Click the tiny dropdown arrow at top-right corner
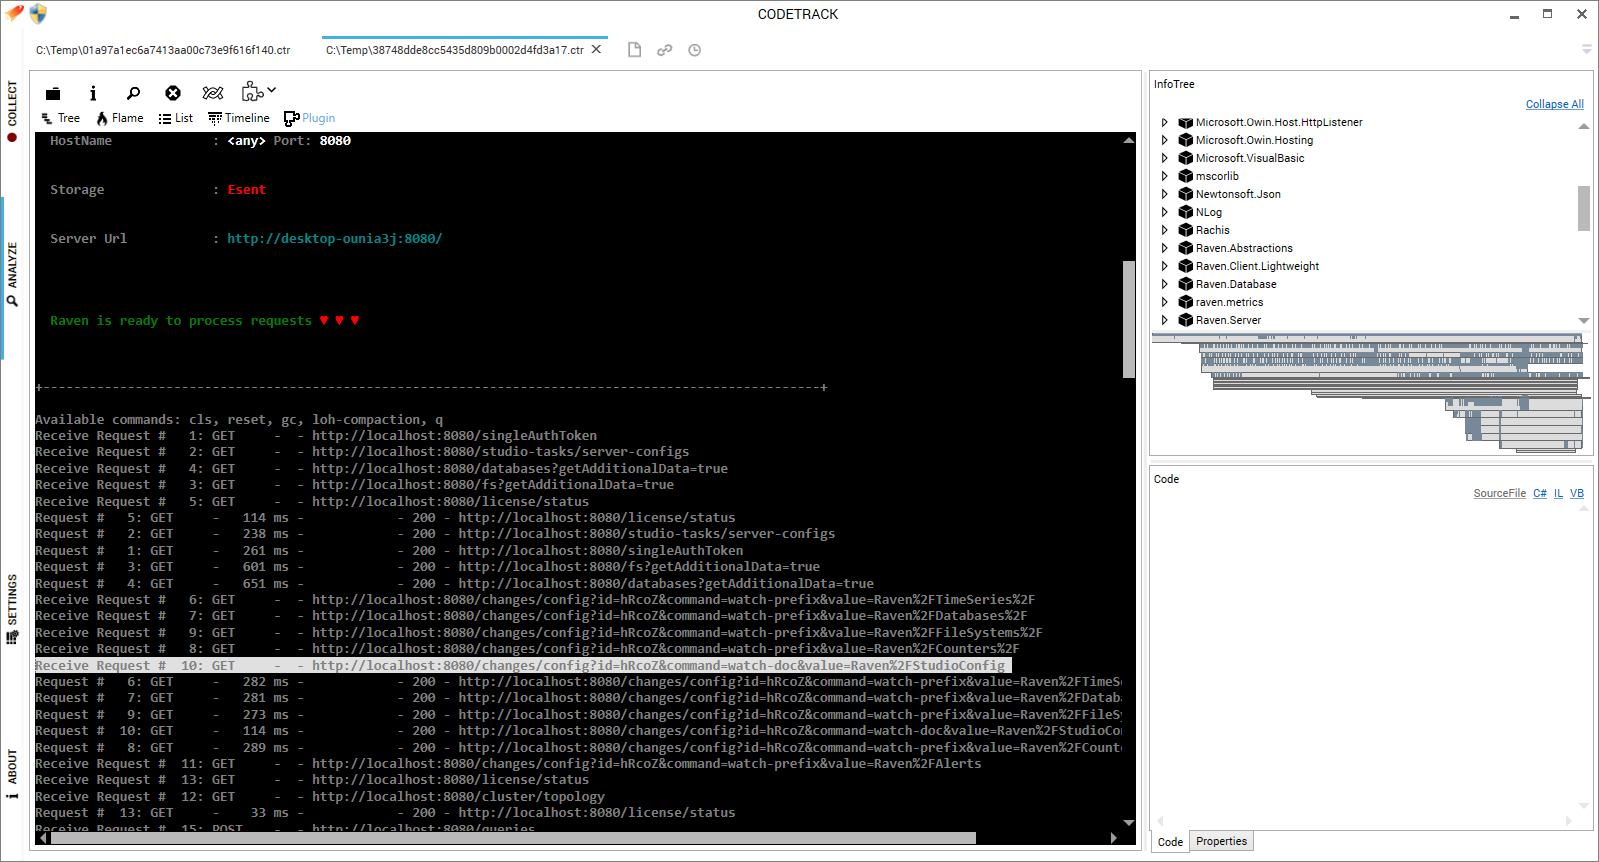Screen dimensions: 1599x862 click(x=1586, y=49)
